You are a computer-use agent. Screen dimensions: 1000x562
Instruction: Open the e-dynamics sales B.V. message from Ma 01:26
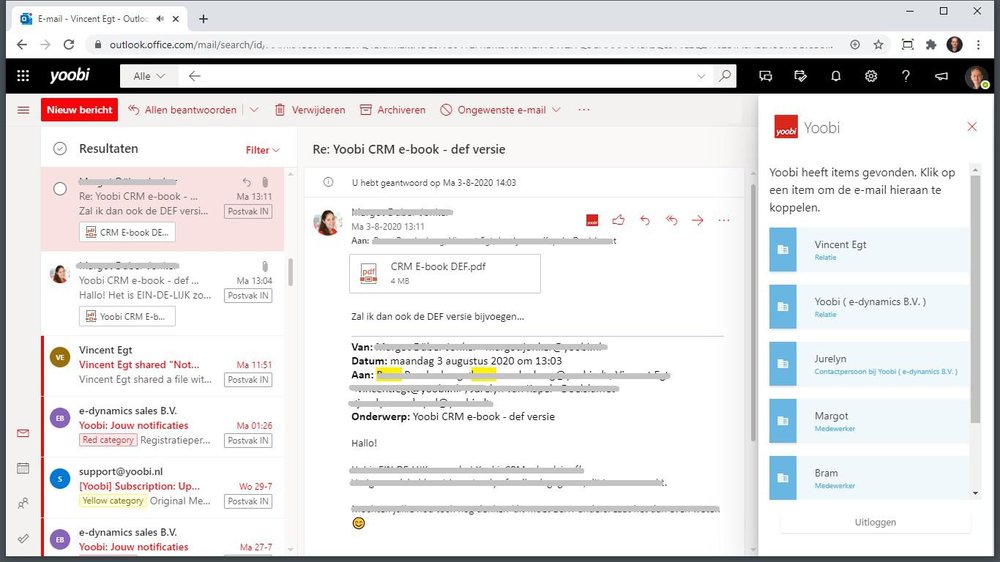[x=163, y=425]
